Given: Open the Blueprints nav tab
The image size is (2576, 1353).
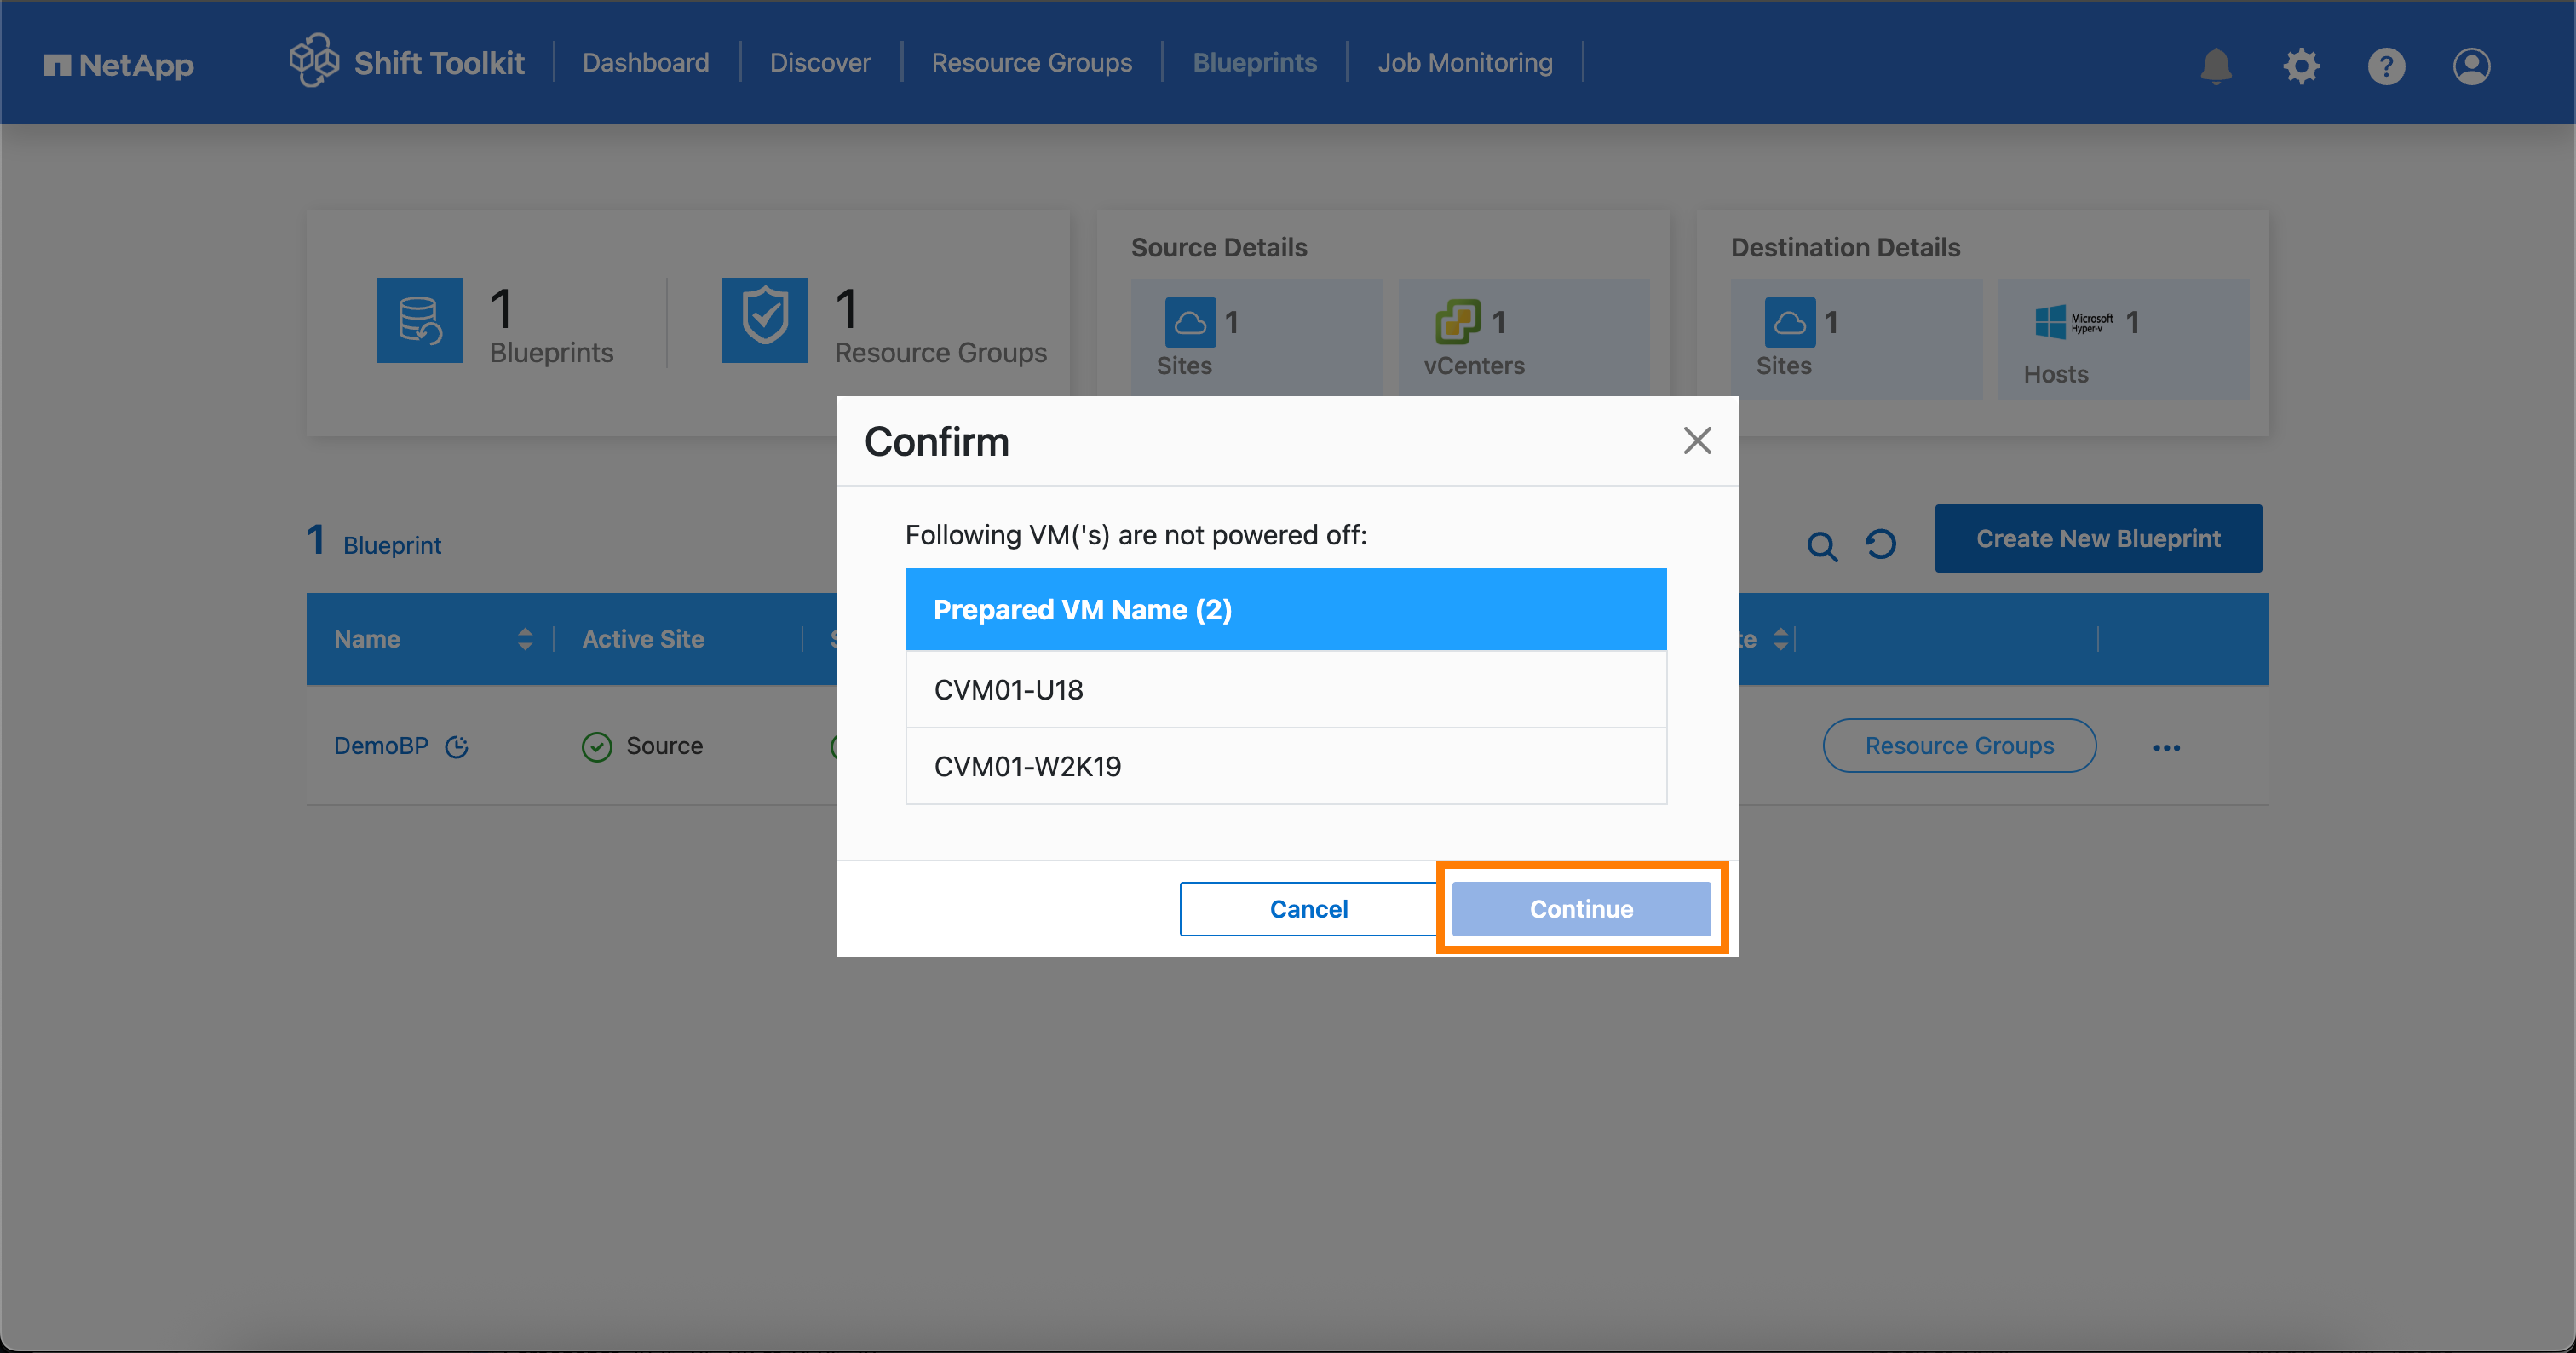Looking at the screenshot, I should pyautogui.click(x=1254, y=62).
